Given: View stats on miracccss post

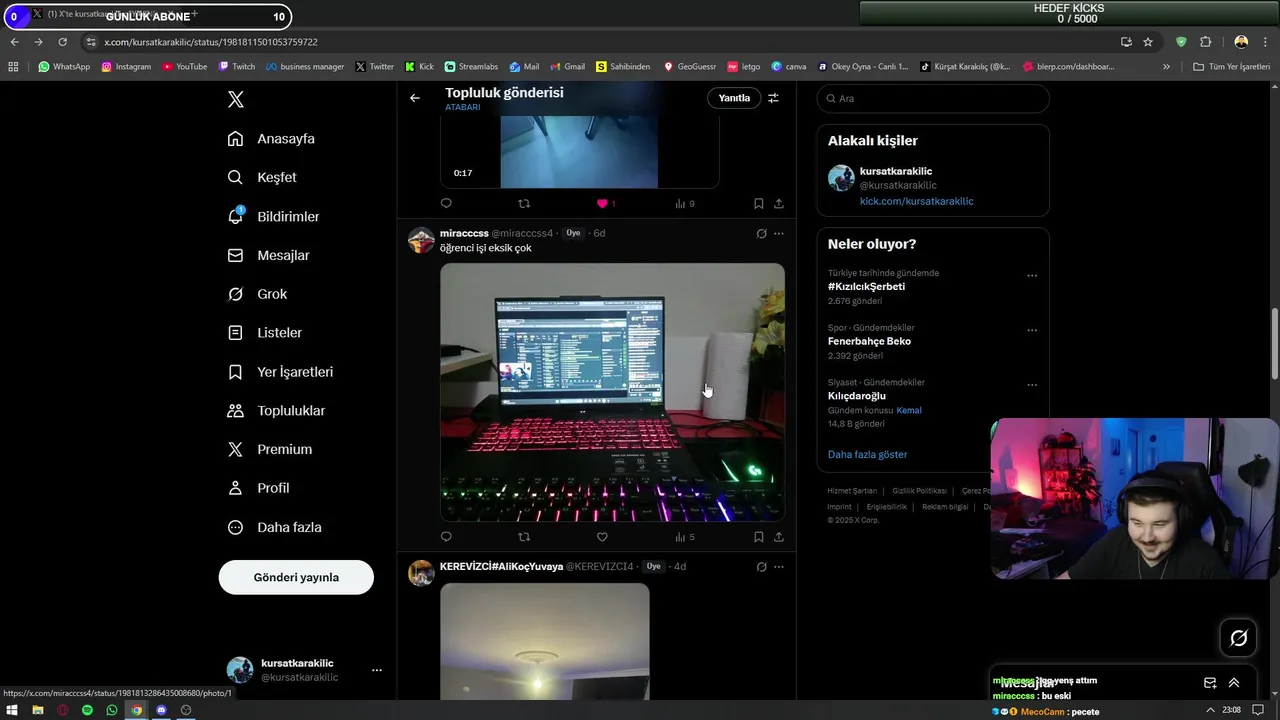Looking at the screenshot, I should click(684, 537).
